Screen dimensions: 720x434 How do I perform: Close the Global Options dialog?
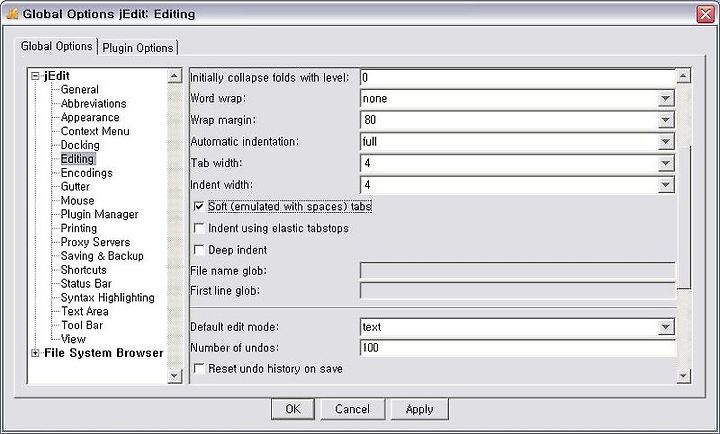pyautogui.click(x=705, y=14)
